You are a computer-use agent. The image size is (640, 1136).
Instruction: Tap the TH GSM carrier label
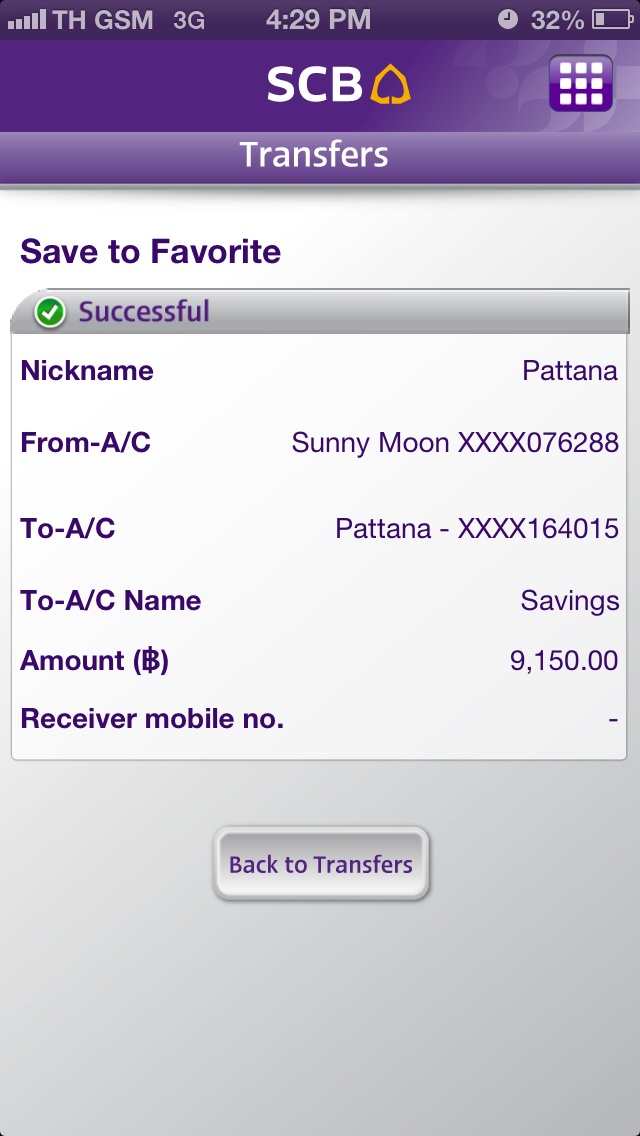pyautogui.click(x=102, y=19)
